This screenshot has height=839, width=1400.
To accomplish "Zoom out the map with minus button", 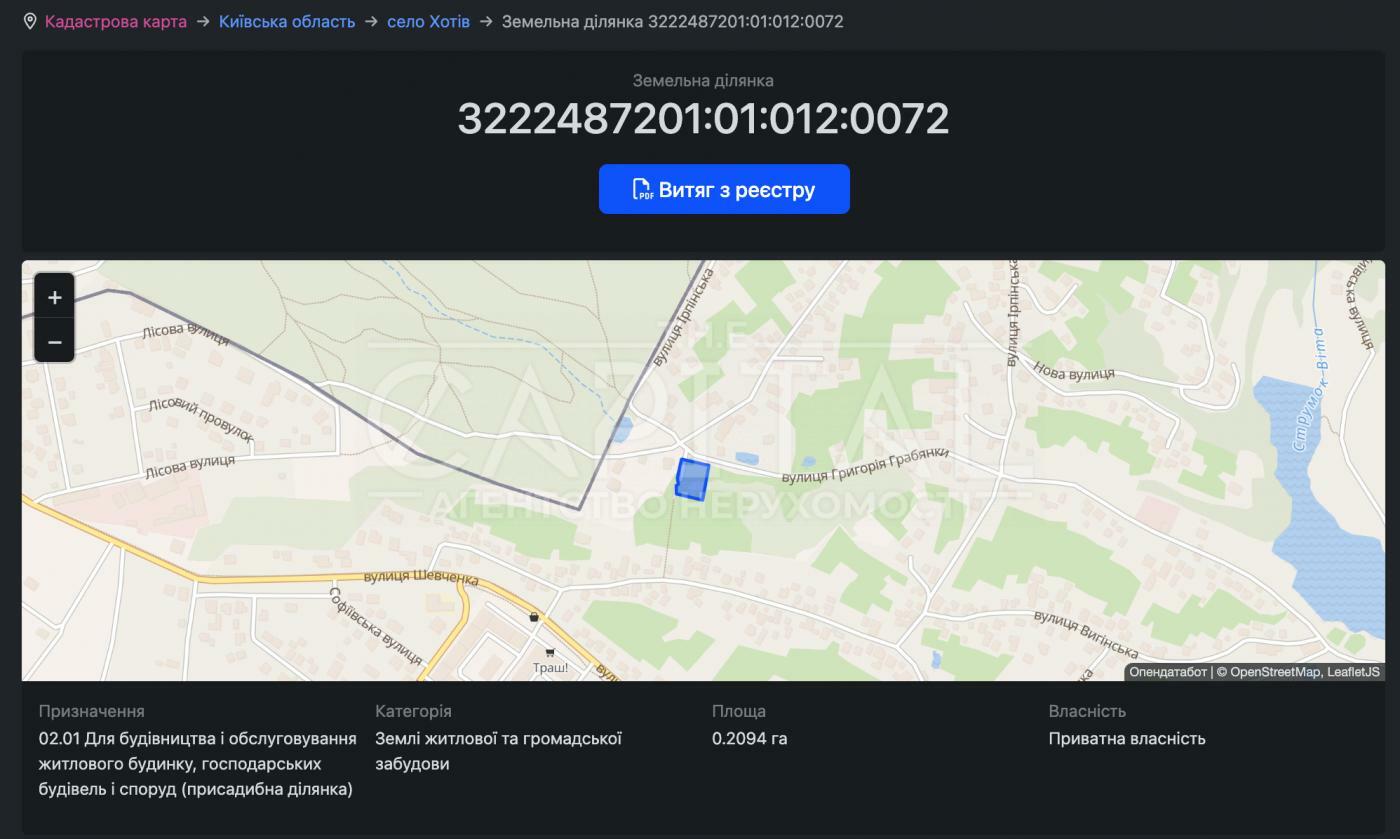I will pyautogui.click(x=54, y=342).
